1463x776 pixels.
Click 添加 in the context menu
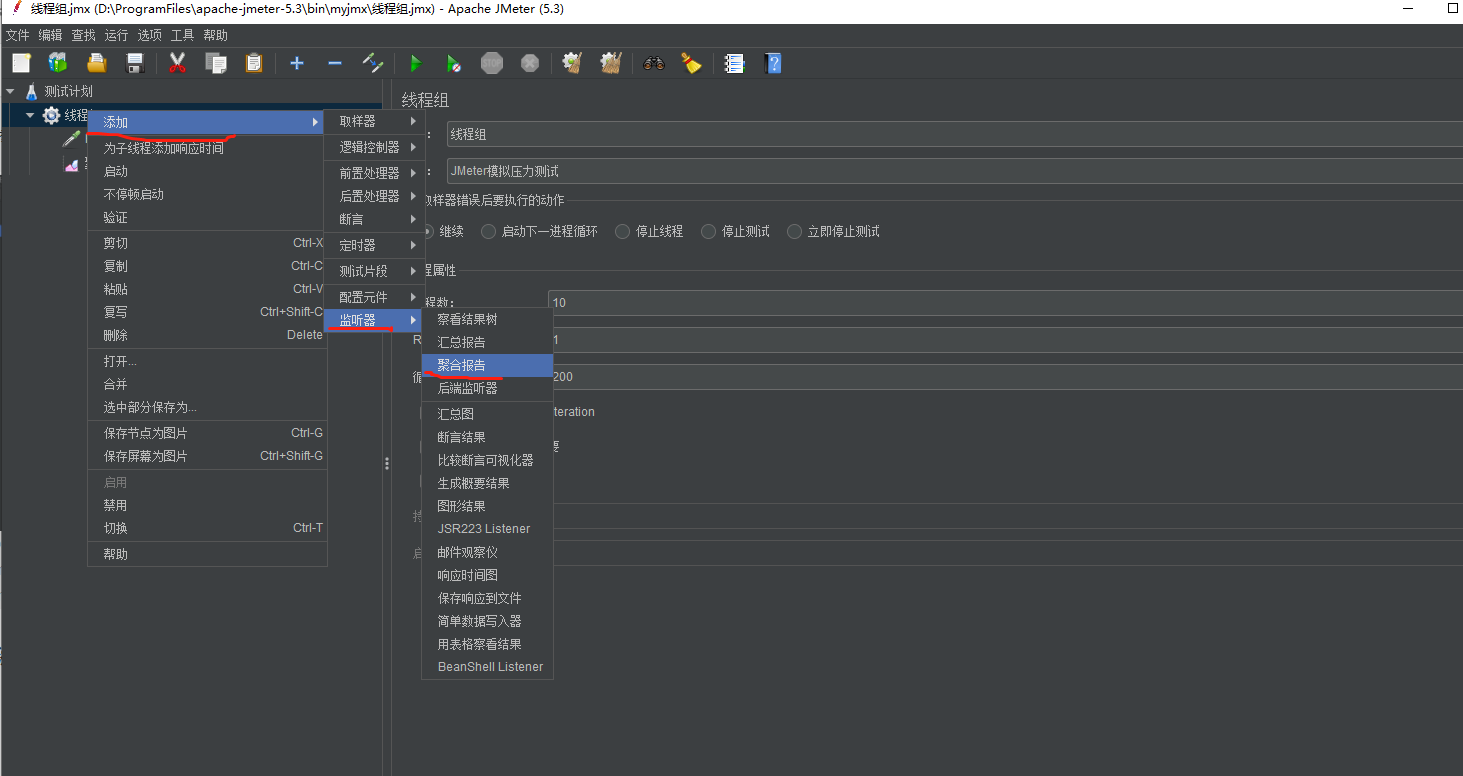(x=207, y=122)
